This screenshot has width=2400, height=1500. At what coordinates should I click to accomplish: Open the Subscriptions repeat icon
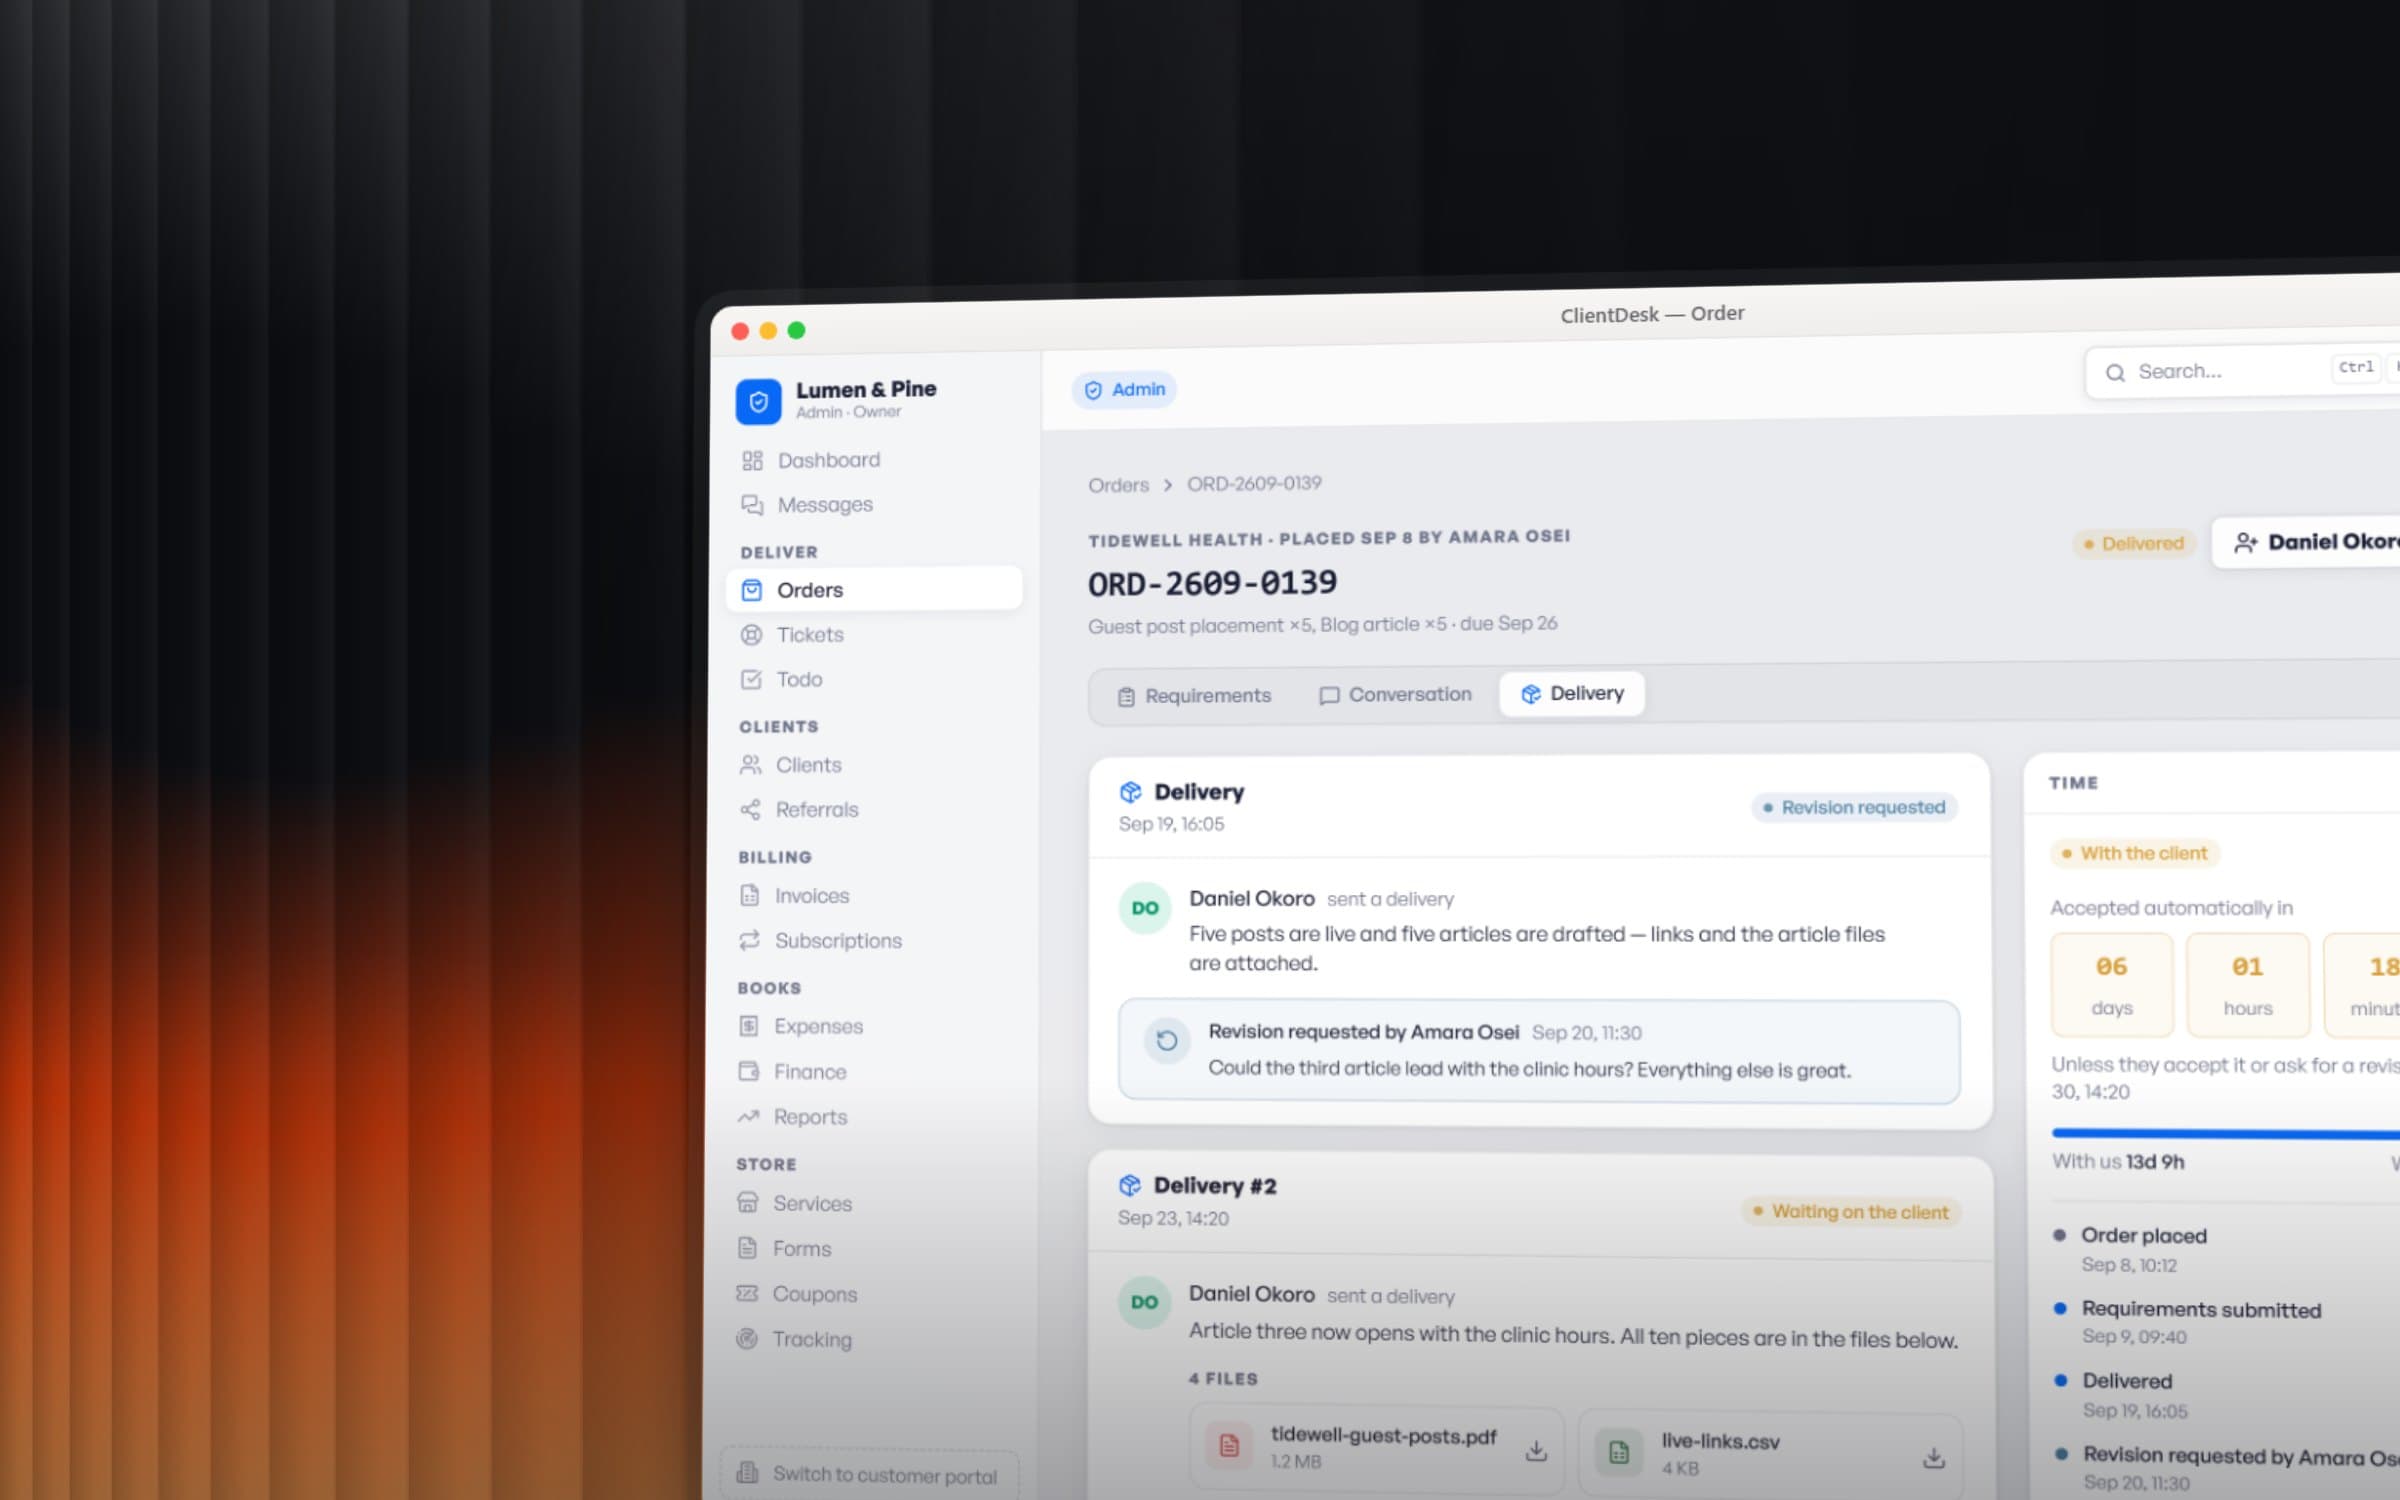click(x=749, y=940)
